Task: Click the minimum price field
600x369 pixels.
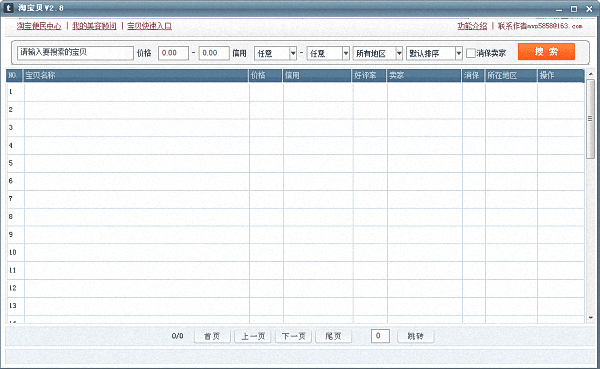Action: pos(173,53)
